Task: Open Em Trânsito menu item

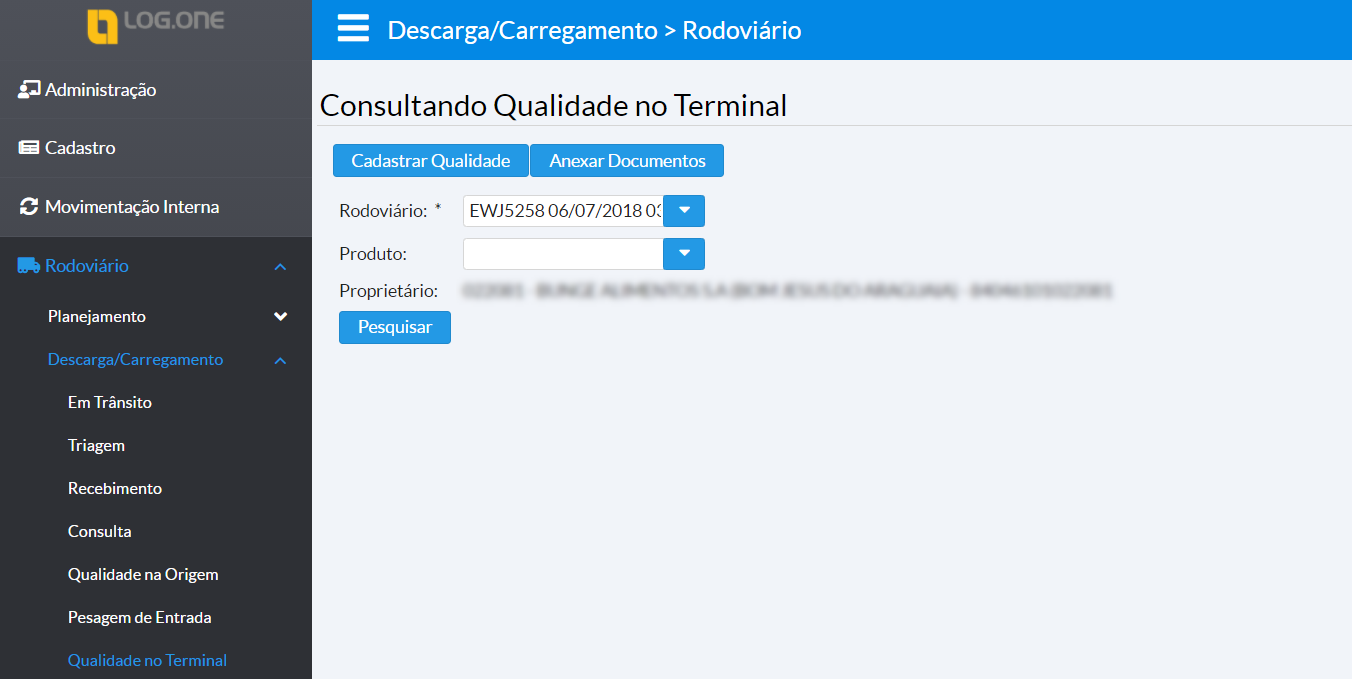Action: pos(110,402)
